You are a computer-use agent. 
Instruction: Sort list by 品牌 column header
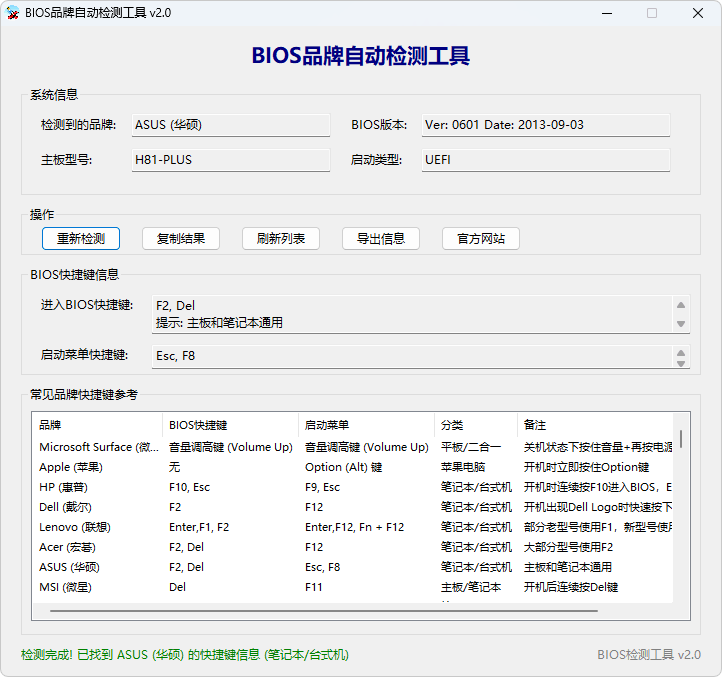[98, 425]
